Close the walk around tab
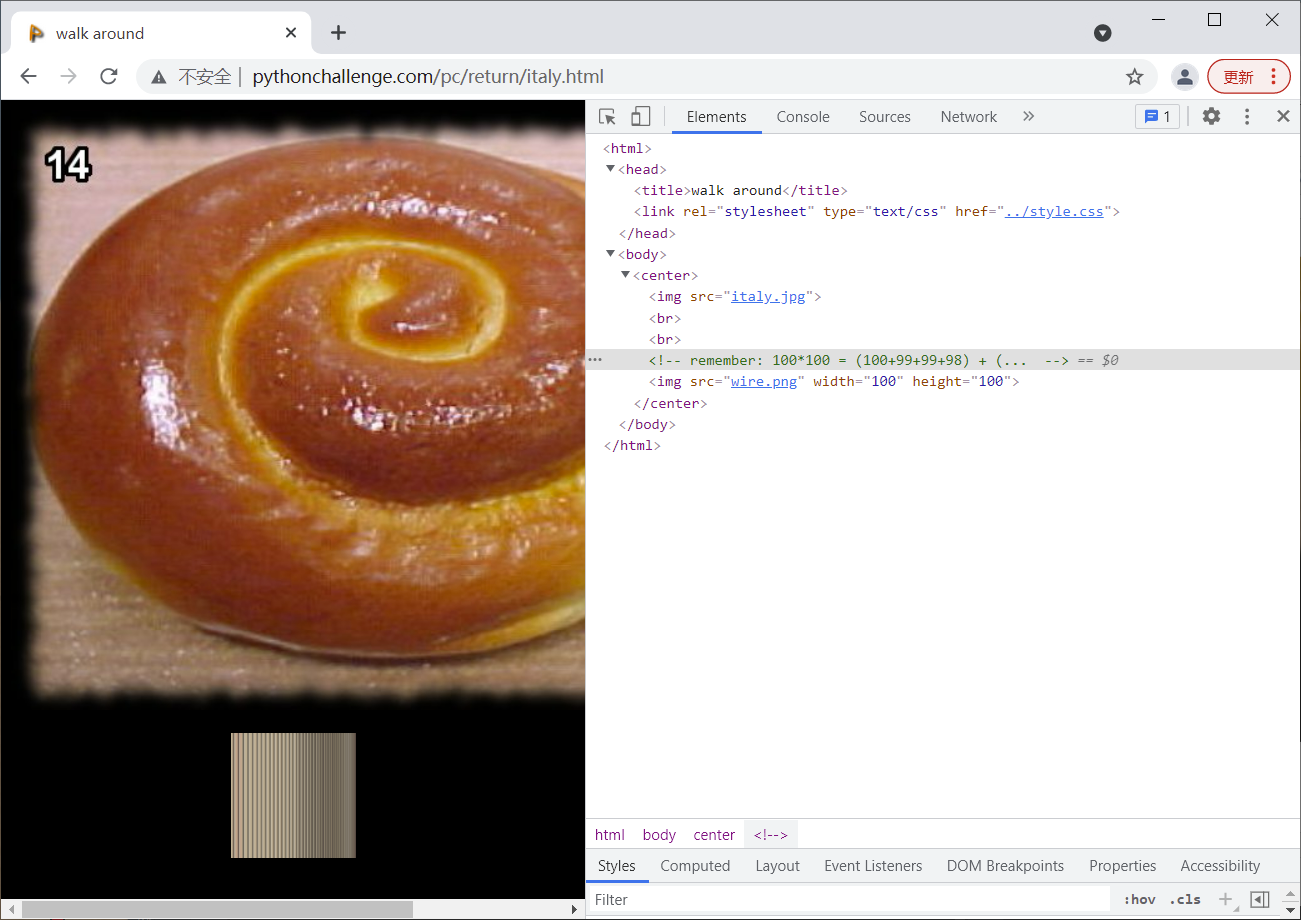Viewport: 1301px width, 920px height. (291, 33)
